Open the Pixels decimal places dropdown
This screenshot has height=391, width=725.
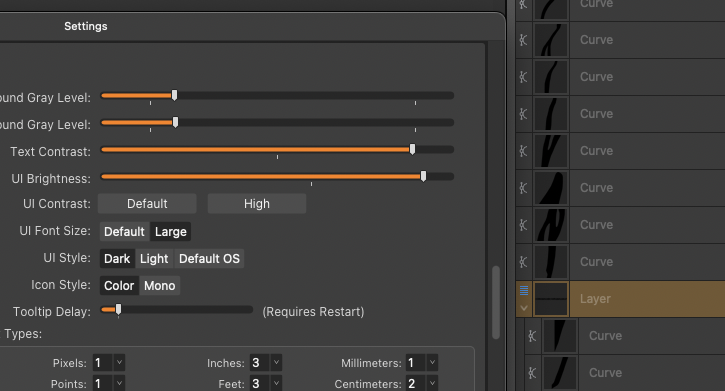point(119,363)
